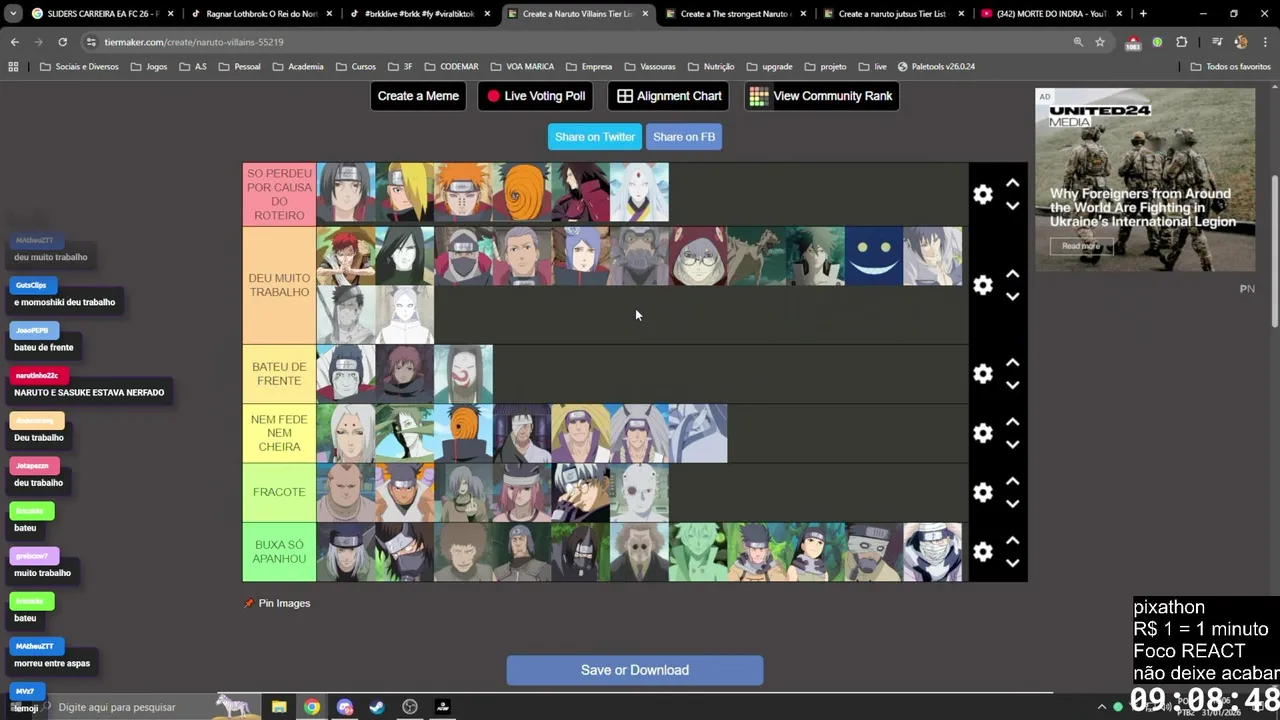Open Jogos bookmarks folder
Screen dimensions: 1280x720
tap(148, 67)
